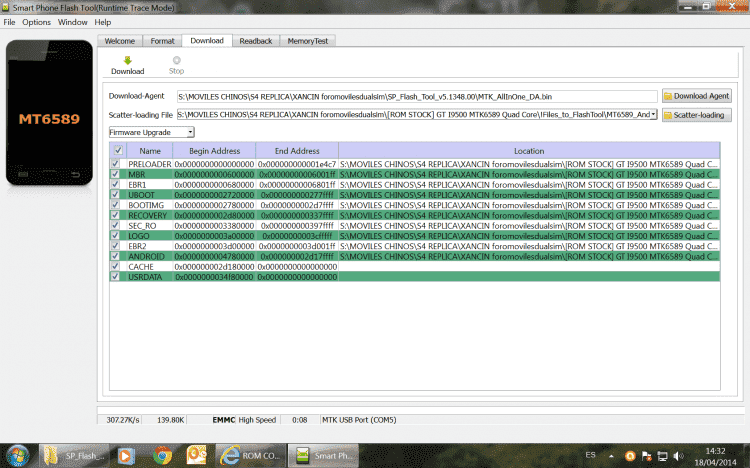Switch to the MemoryTest tab
750x468 pixels.
click(308, 41)
